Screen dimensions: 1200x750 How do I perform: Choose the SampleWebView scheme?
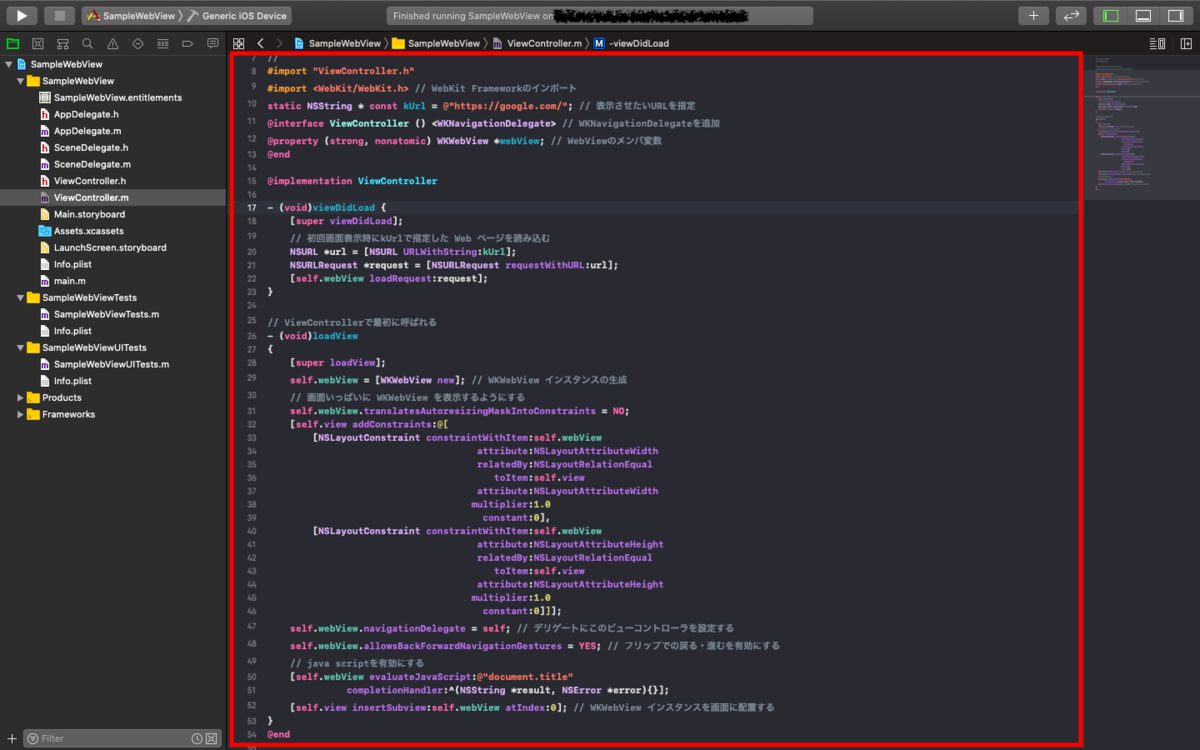click(x=130, y=15)
